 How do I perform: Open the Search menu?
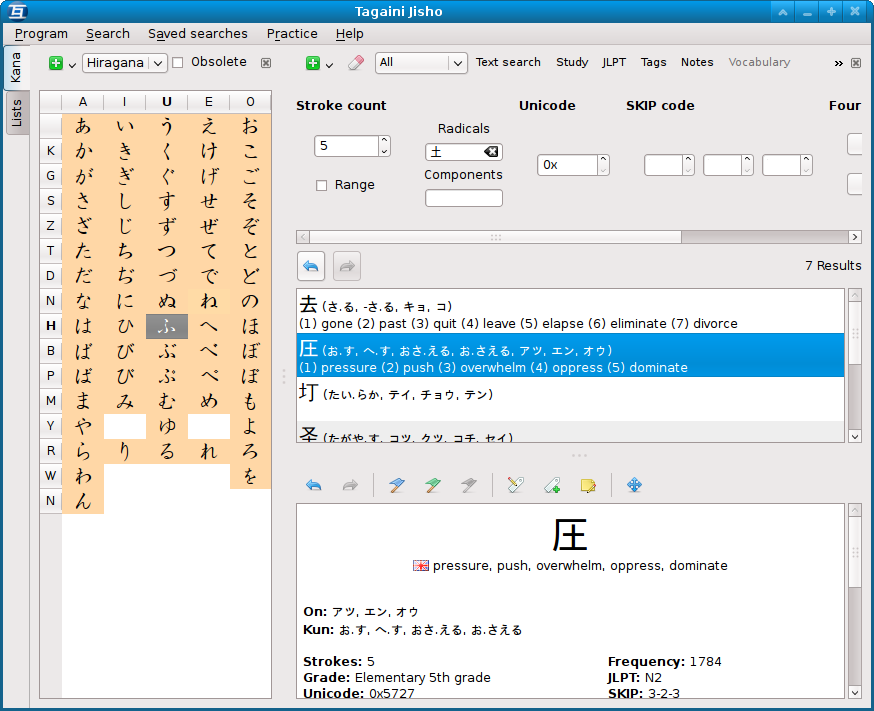pos(108,34)
